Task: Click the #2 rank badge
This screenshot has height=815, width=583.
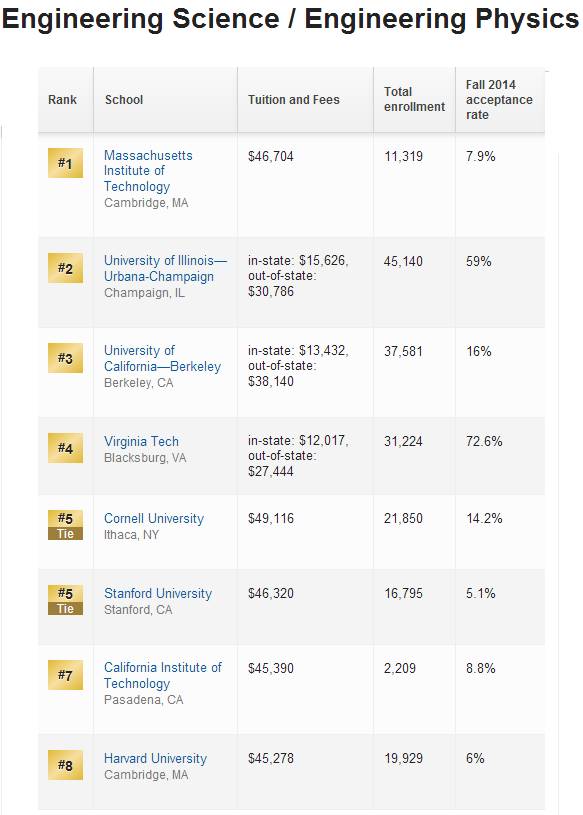Action: tap(65, 268)
